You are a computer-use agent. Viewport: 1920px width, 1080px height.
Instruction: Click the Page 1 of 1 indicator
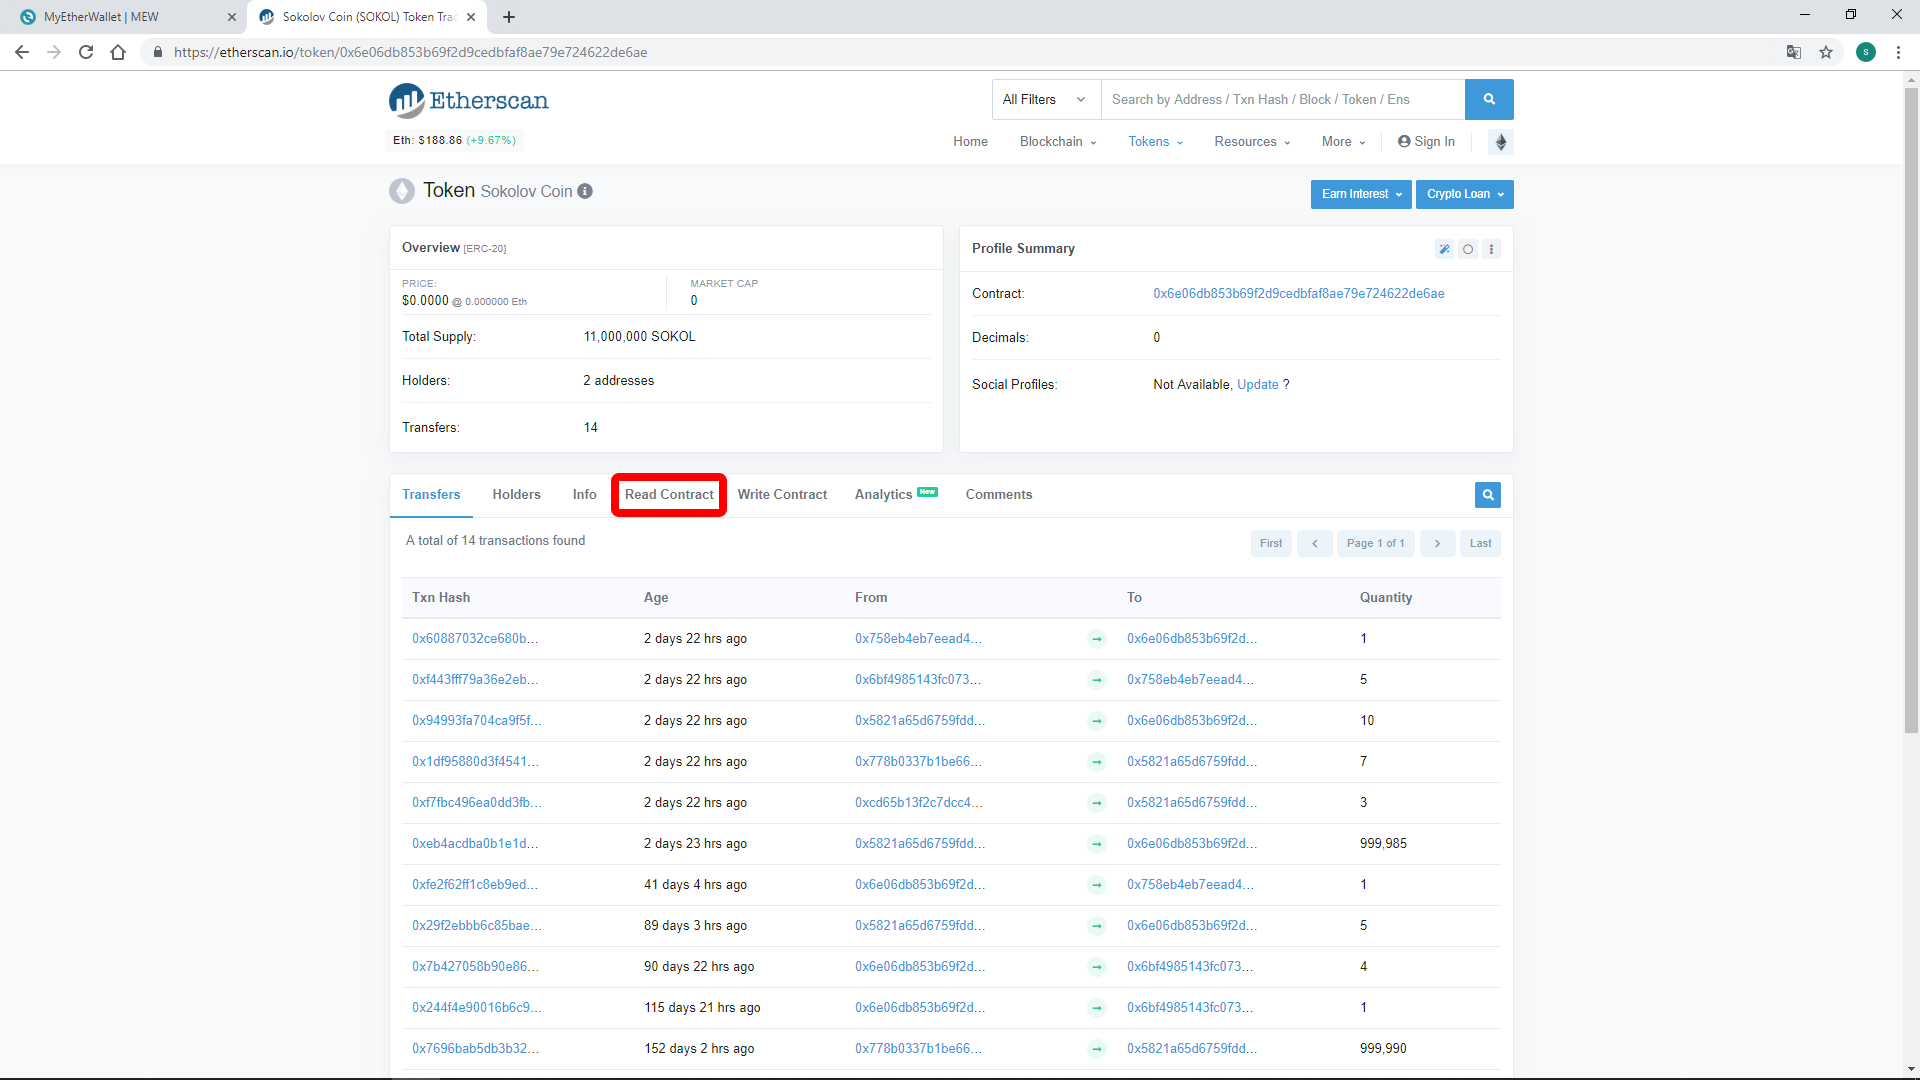(x=1376, y=544)
